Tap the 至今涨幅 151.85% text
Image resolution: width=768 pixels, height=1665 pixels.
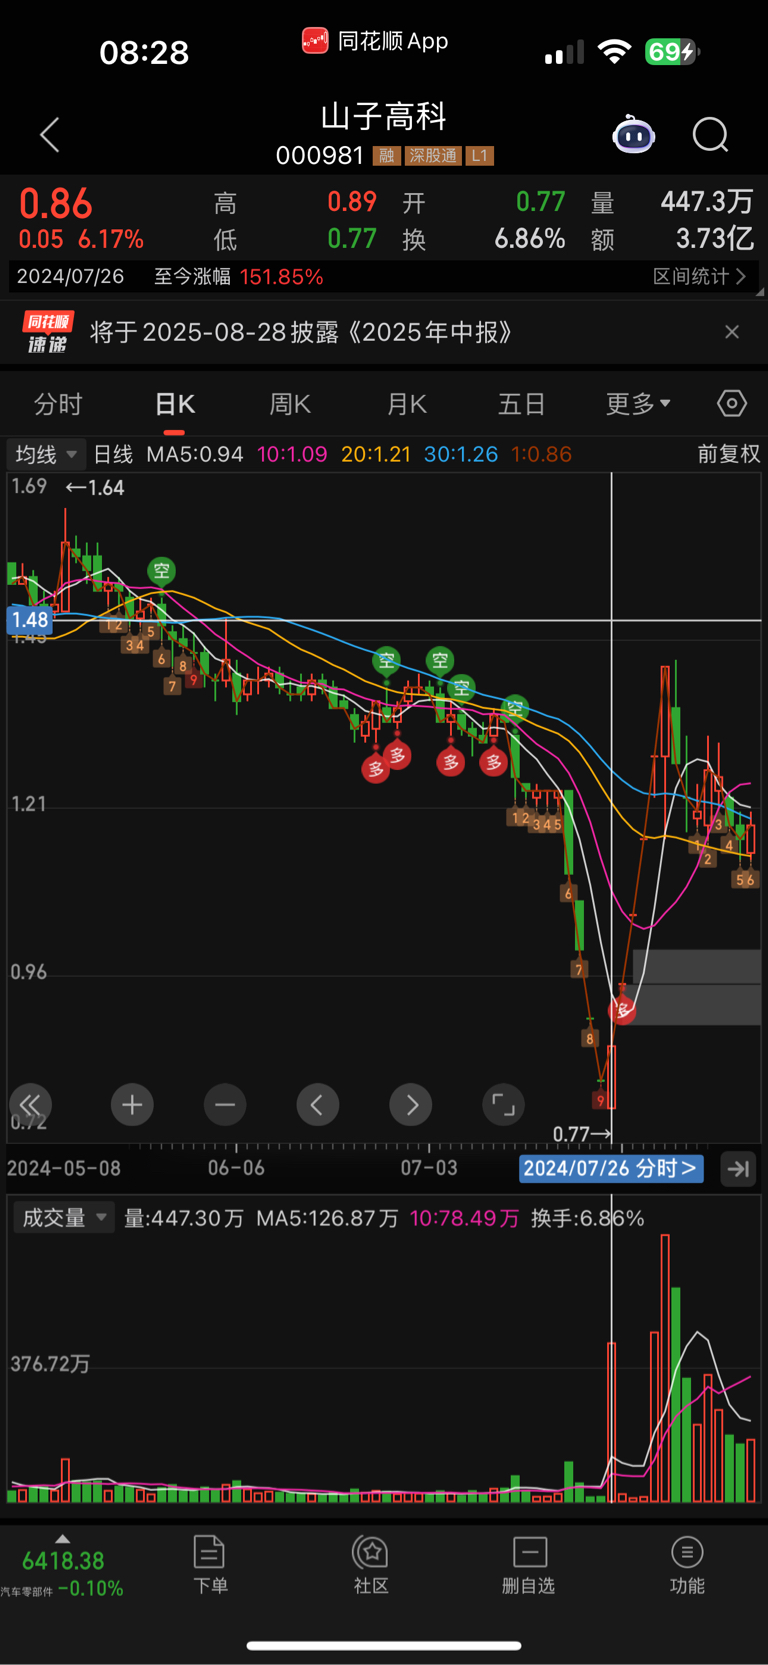pos(238,276)
